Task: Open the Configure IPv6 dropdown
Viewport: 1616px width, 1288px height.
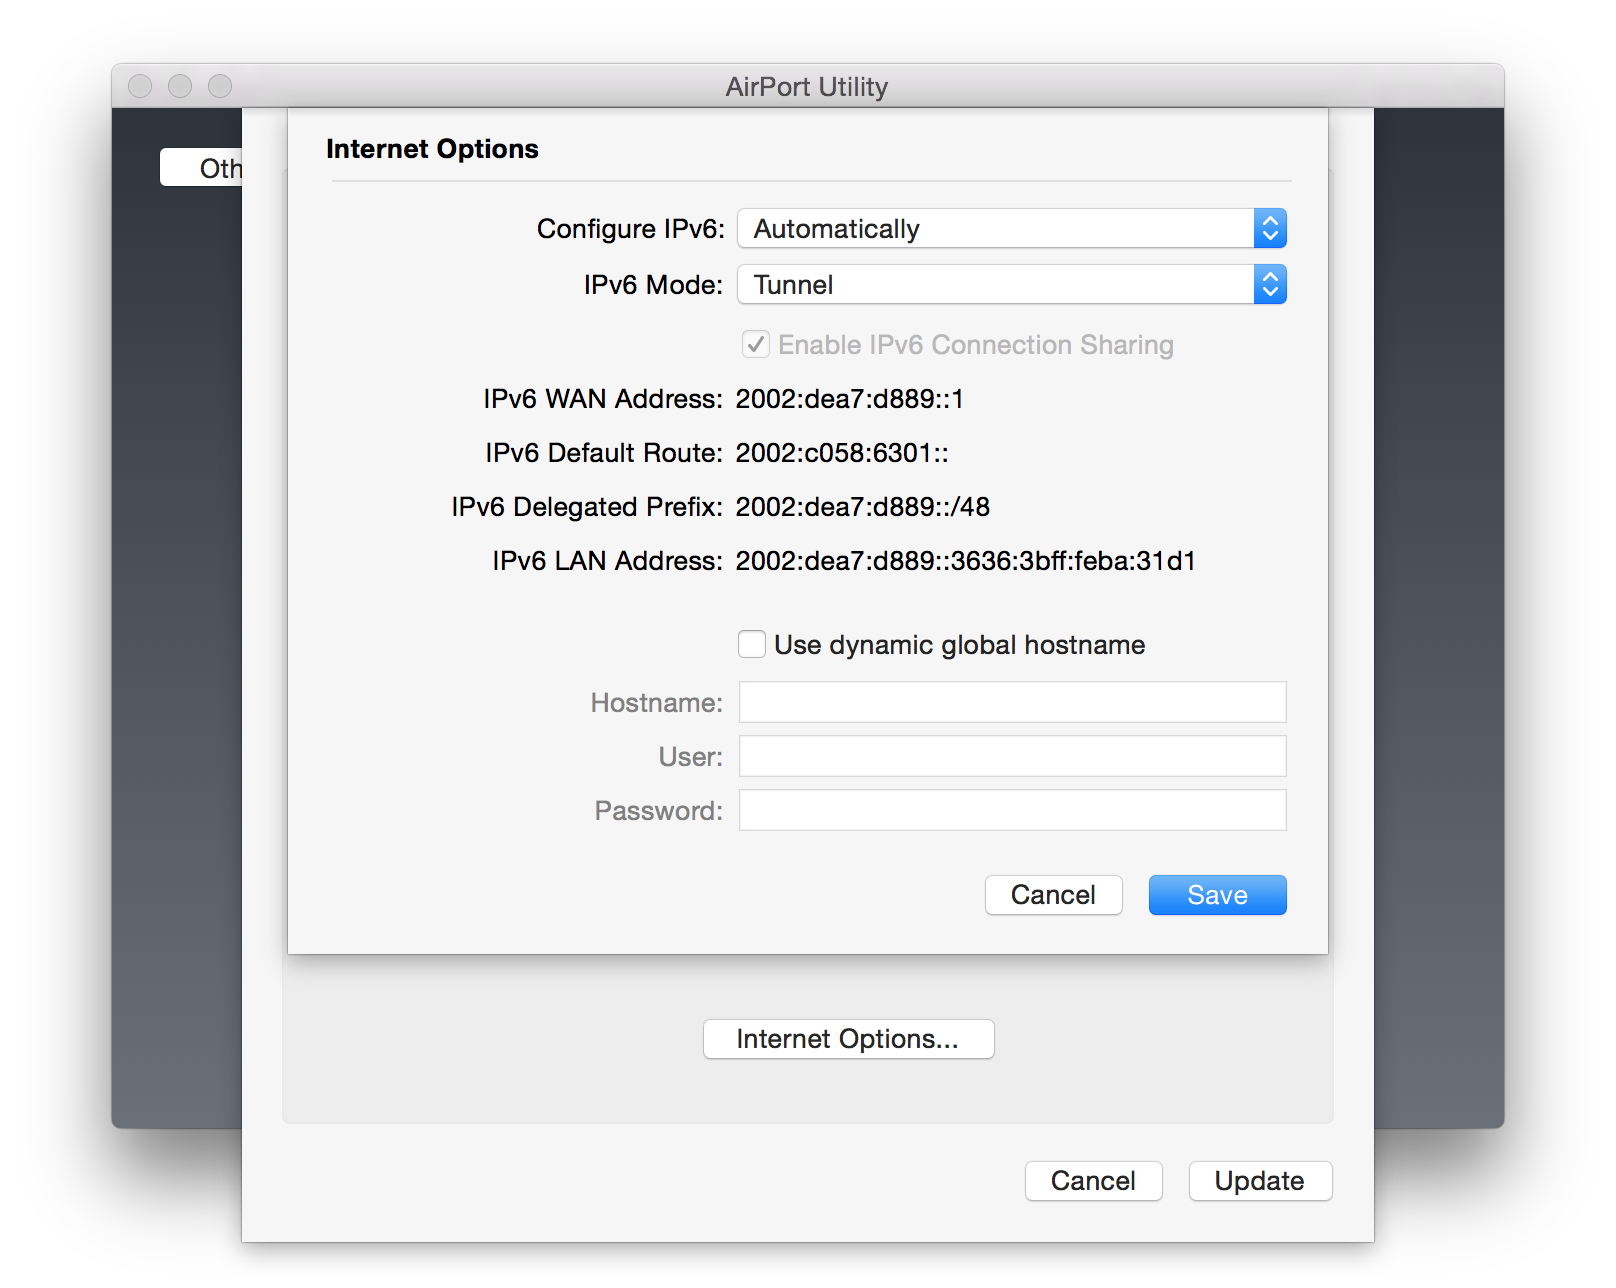Action: 1012,229
